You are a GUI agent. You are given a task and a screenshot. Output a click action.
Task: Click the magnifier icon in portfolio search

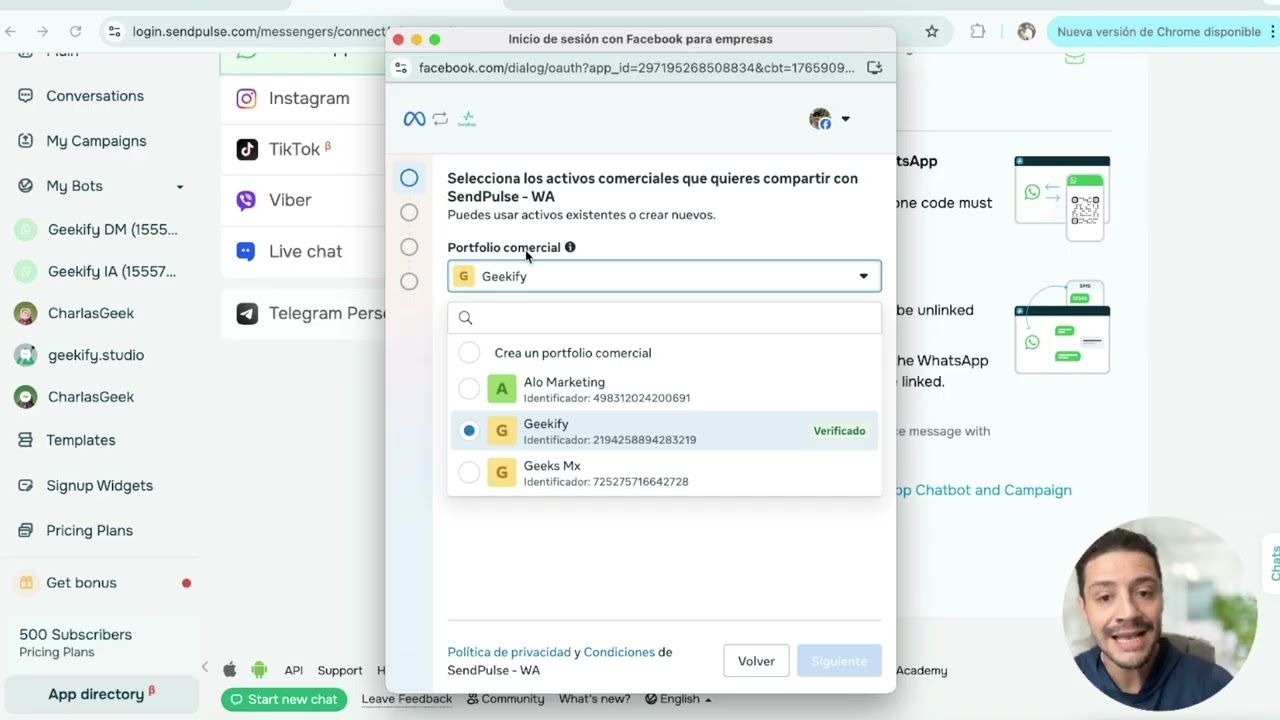(x=465, y=318)
